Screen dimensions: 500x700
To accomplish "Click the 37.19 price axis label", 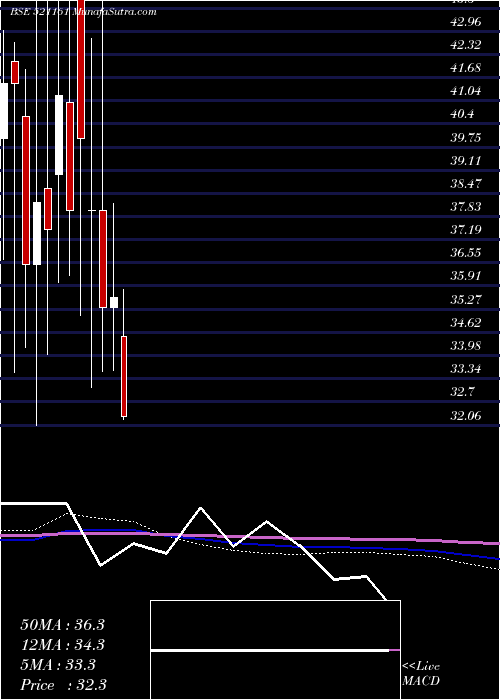I will click(466, 230).
